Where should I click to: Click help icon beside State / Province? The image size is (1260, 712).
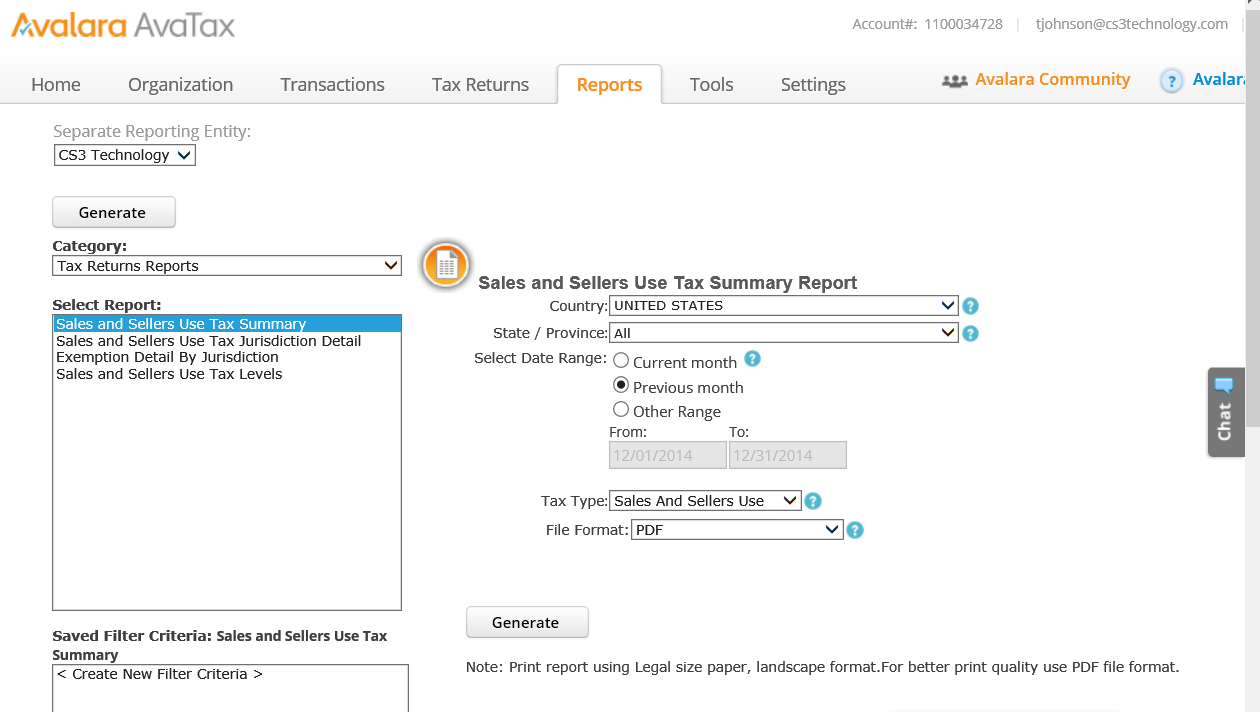tap(970, 334)
